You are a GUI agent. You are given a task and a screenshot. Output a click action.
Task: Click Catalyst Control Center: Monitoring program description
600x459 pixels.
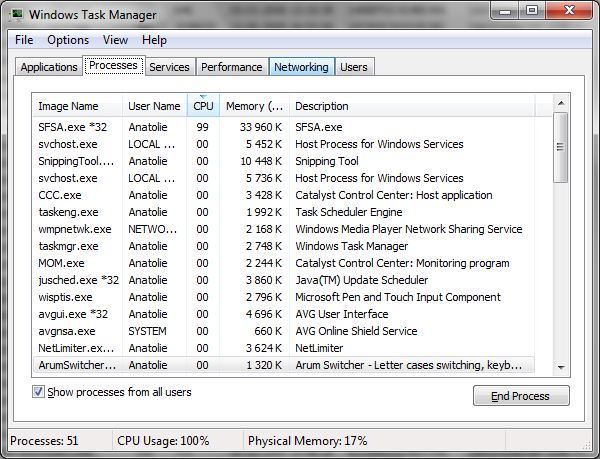[402, 263]
